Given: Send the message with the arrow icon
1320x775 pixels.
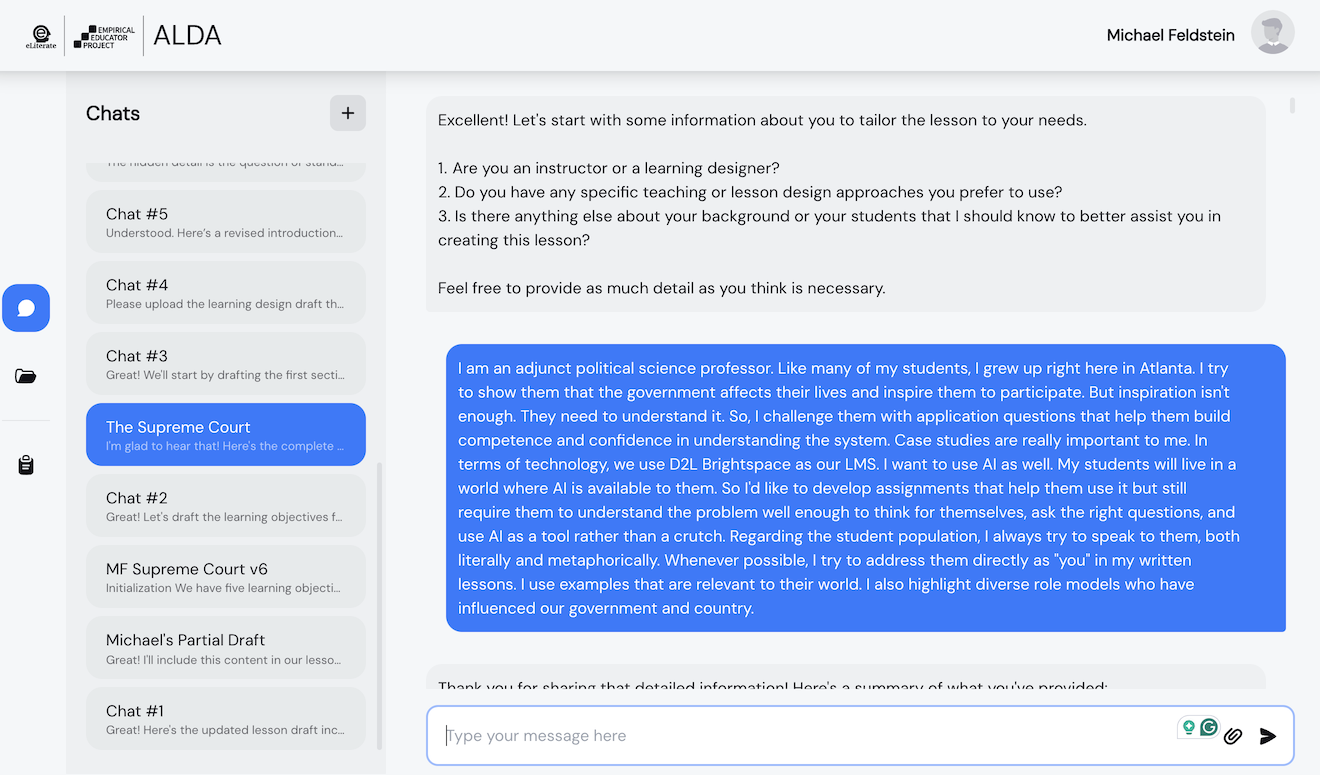Looking at the screenshot, I should pyautogui.click(x=1268, y=735).
